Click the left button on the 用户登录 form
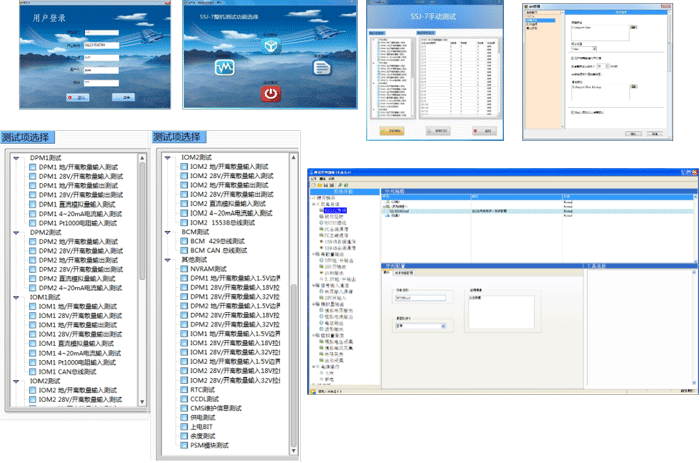 (x=75, y=98)
